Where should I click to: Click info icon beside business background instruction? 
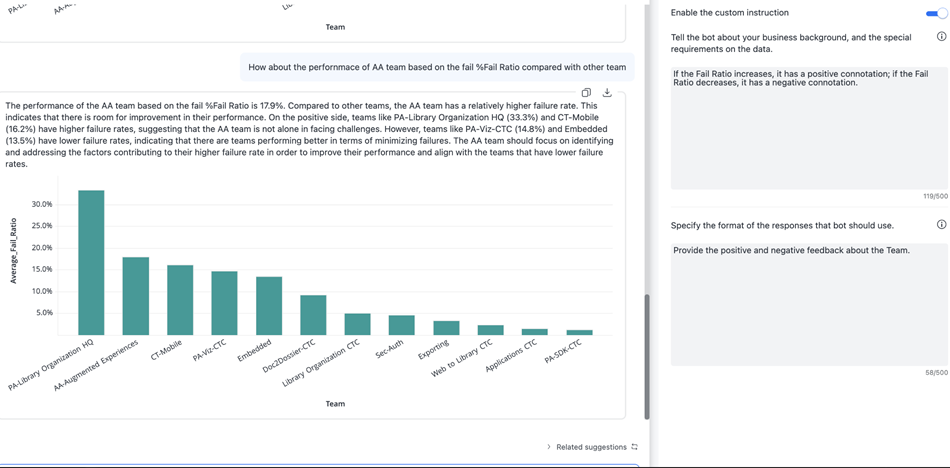pyautogui.click(x=941, y=37)
